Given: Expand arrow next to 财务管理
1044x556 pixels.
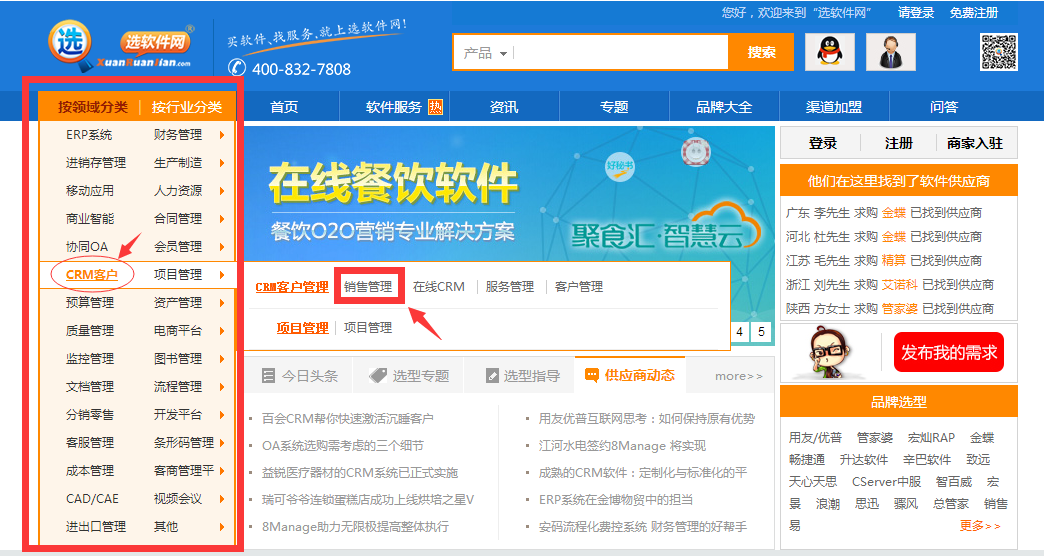Looking at the screenshot, I should click(222, 135).
